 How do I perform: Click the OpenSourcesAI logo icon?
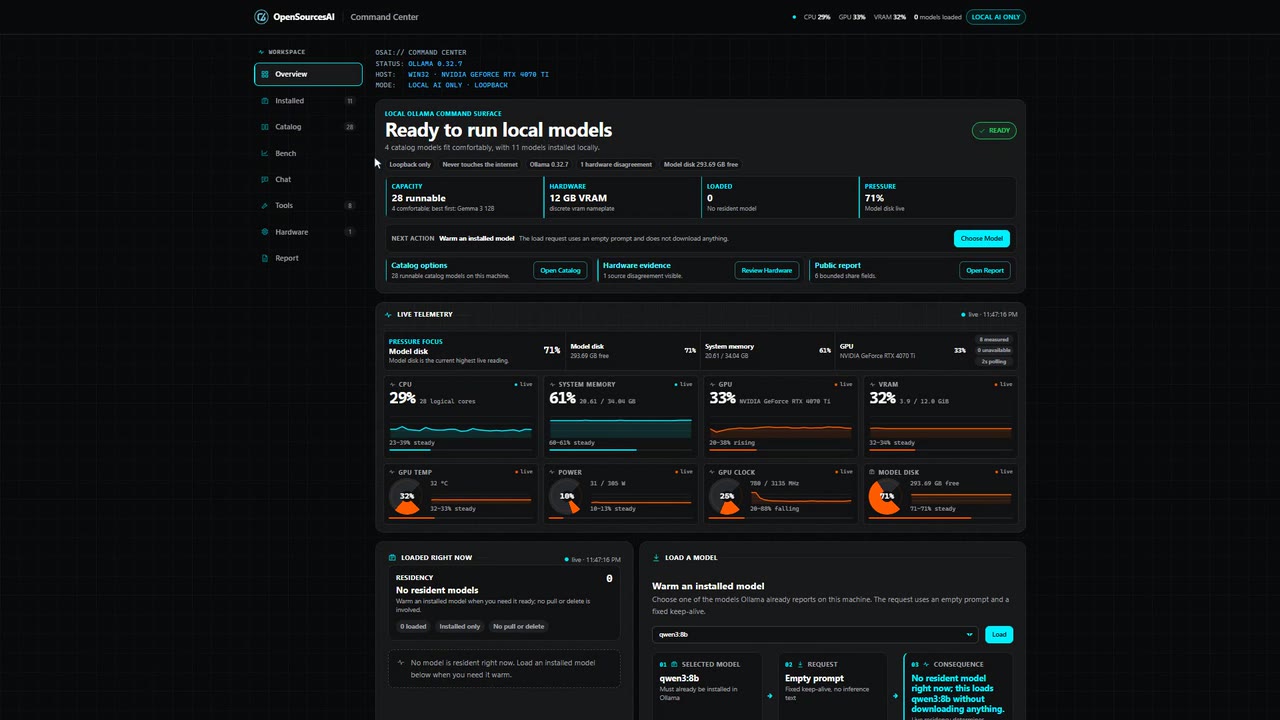click(x=261, y=17)
